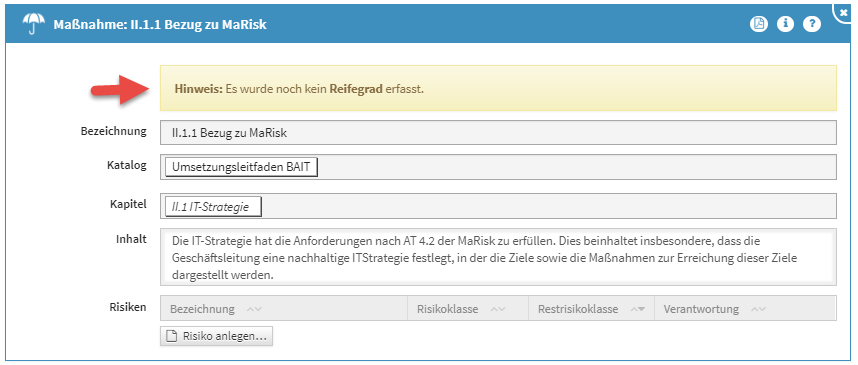Click into the Bezeichnung text field
This screenshot has height=365, width=858.
point(498,132)
